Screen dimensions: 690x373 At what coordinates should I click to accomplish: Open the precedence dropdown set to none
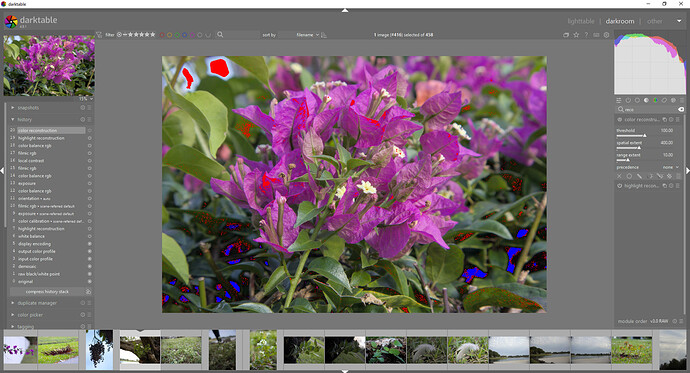pos(648,167)
